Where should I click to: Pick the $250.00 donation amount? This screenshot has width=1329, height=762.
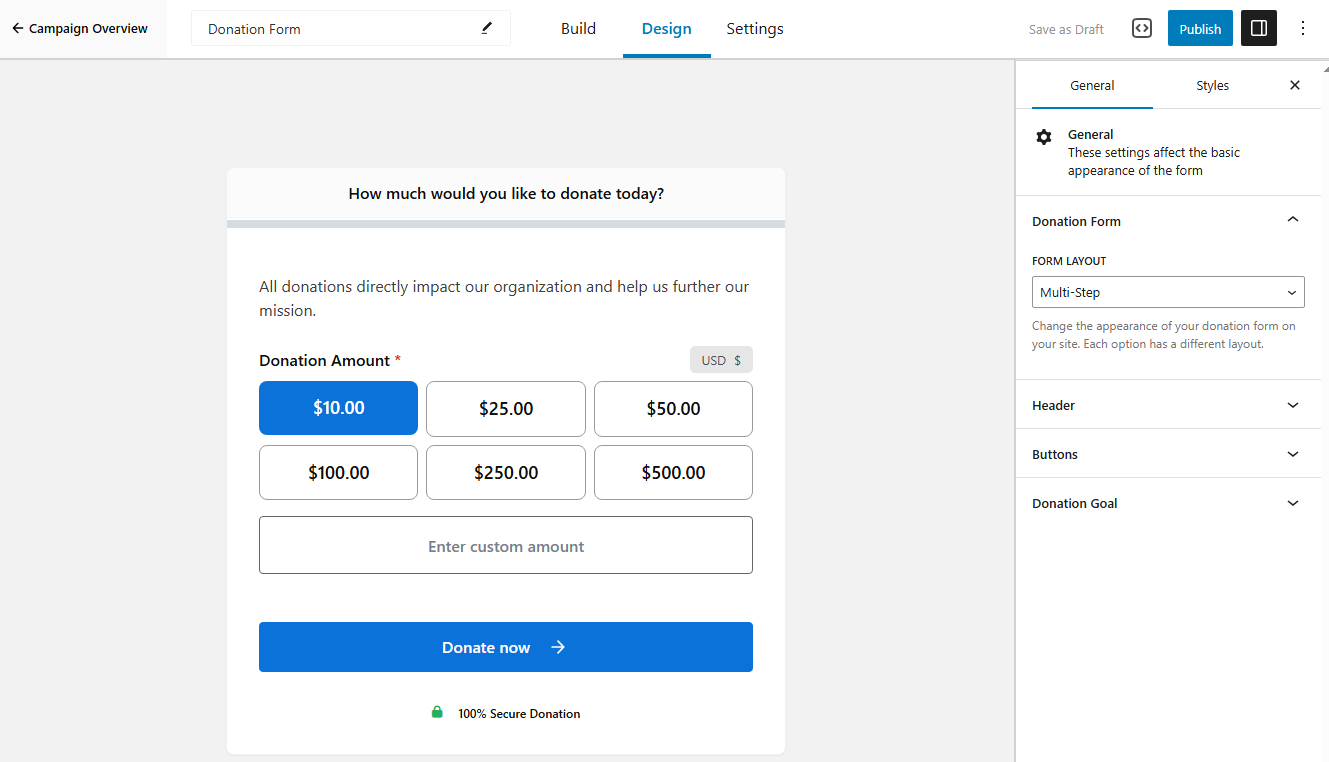506,472
